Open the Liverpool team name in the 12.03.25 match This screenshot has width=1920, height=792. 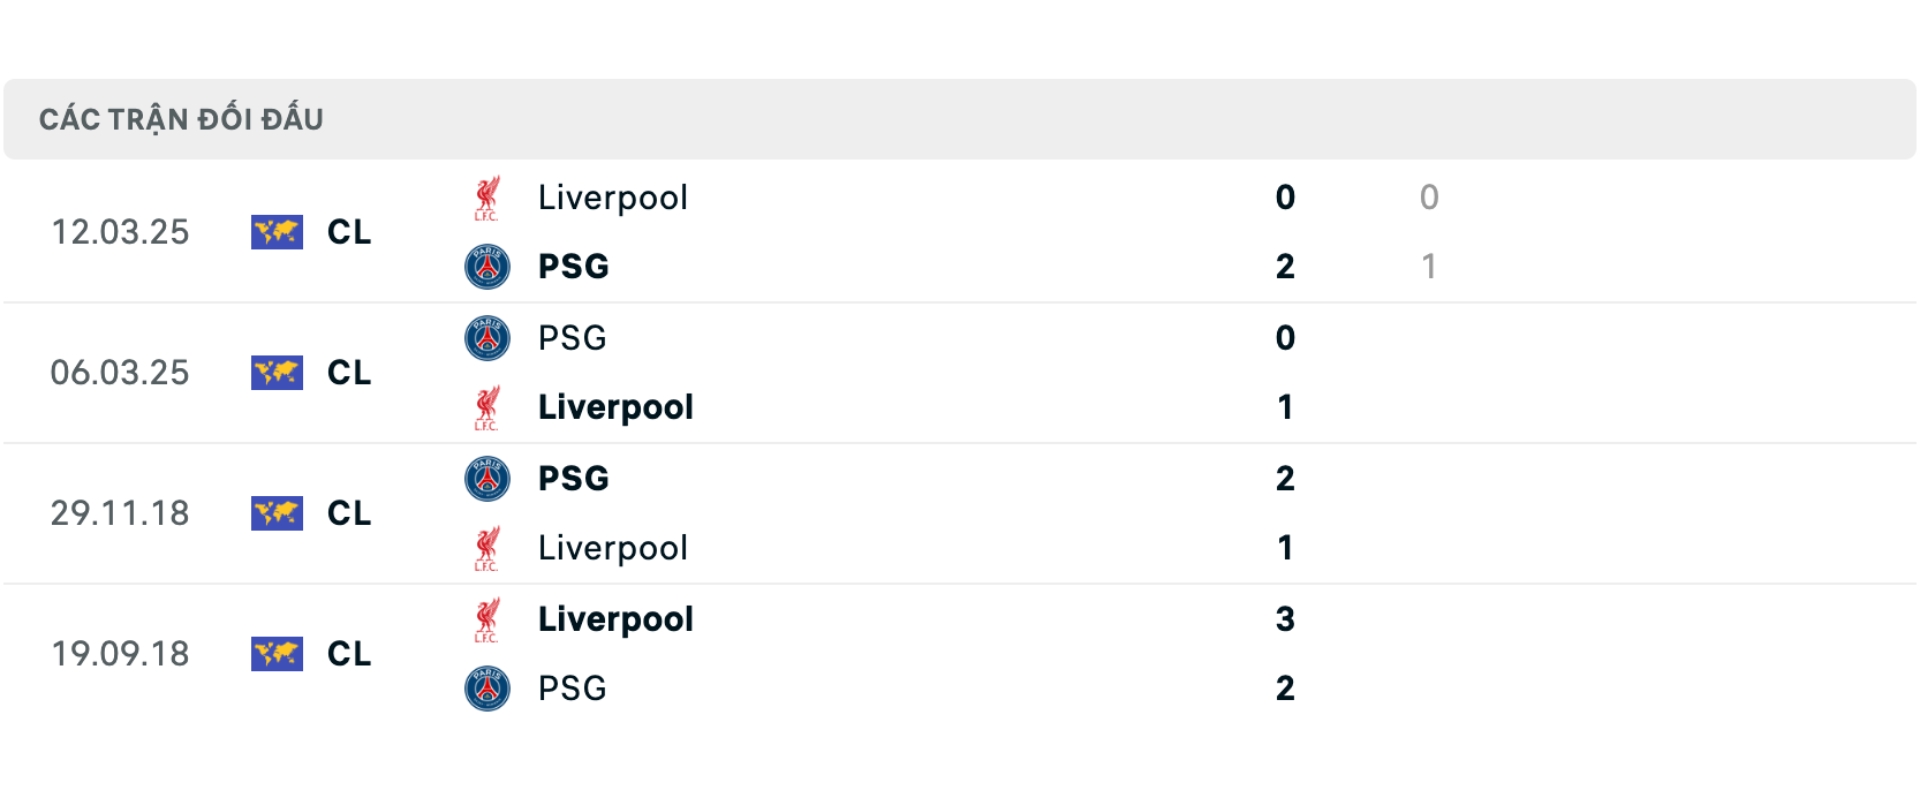click(612, 198)
